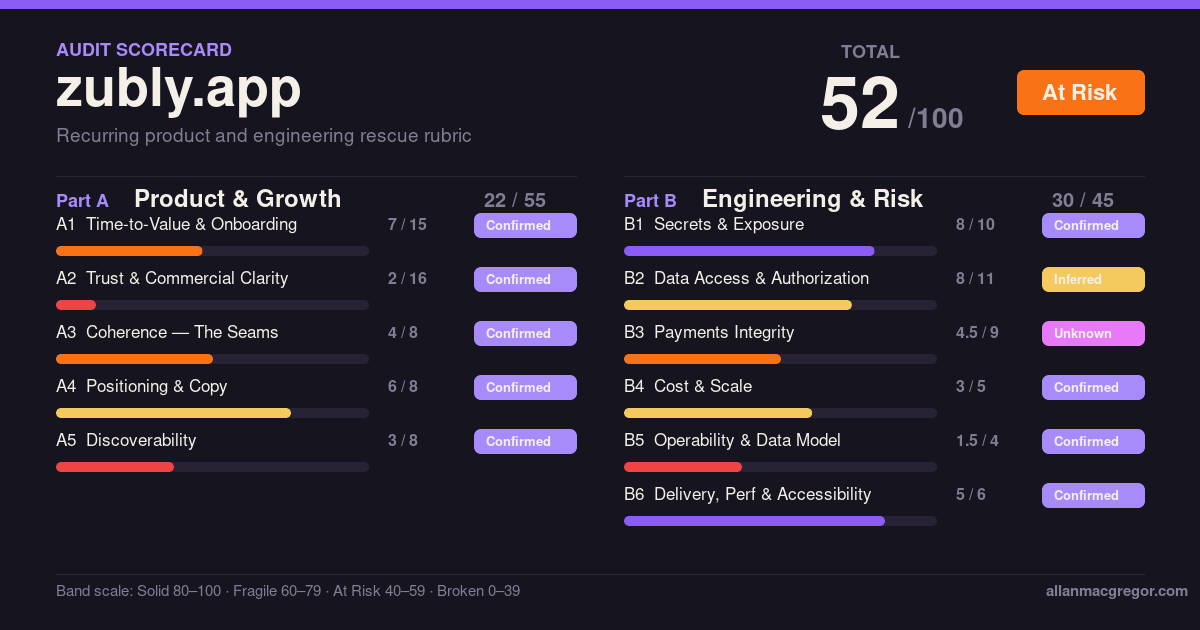Click the 22 / 55 Part A score
The height and width of the screenshot is (630, 1200).
click(515, 201)
